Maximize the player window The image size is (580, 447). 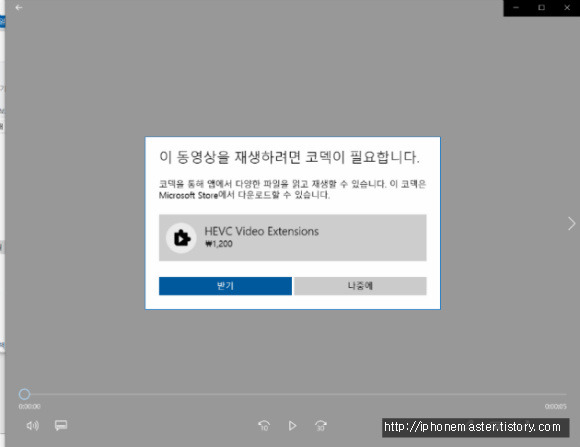tap(541, 7)
